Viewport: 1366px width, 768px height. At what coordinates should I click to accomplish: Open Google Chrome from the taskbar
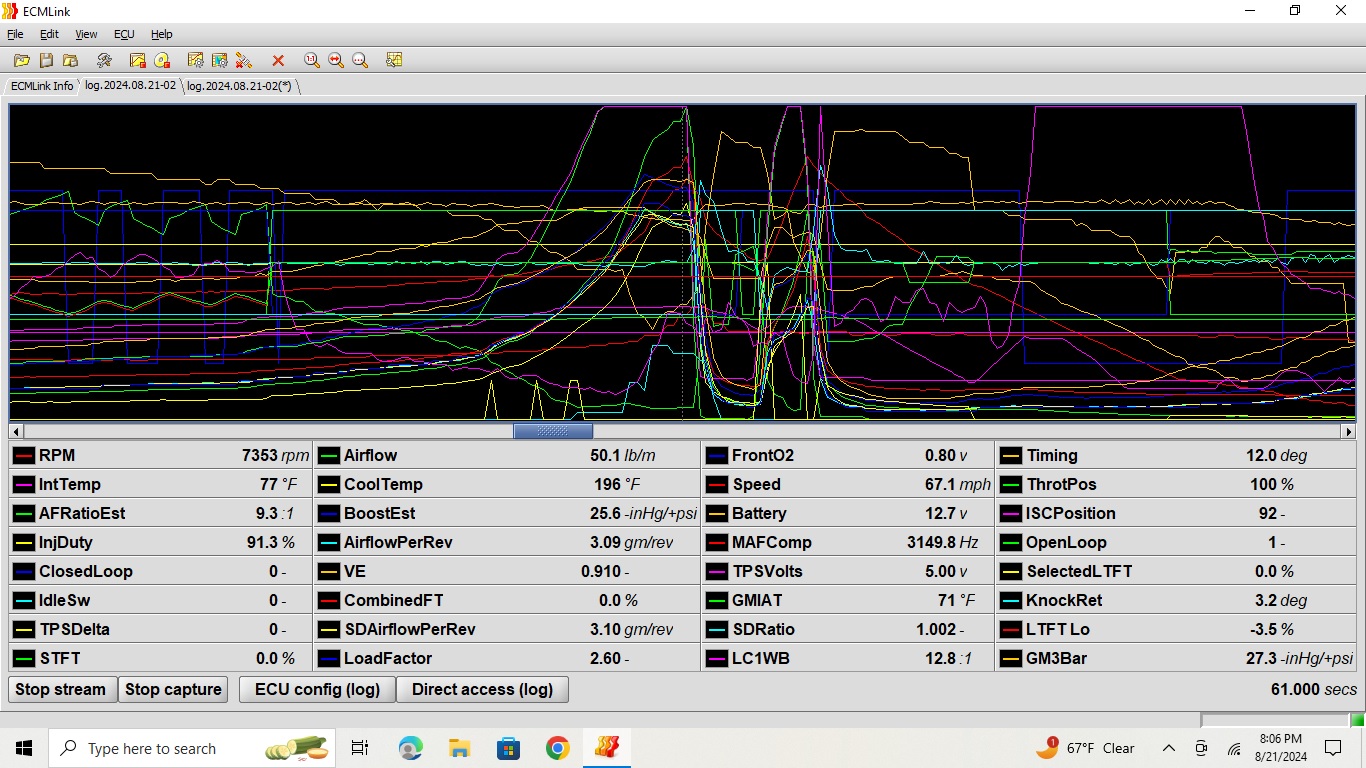[x=557, y=748]
